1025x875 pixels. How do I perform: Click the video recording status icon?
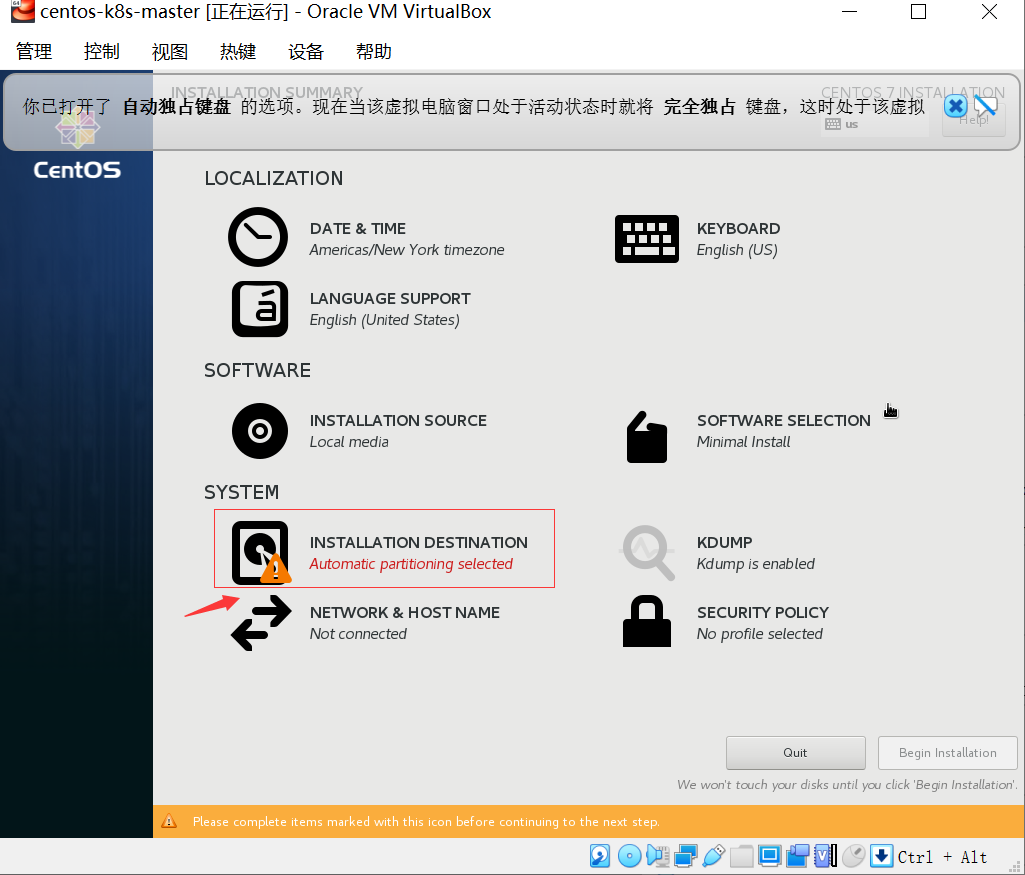click(x=798, y=856)
